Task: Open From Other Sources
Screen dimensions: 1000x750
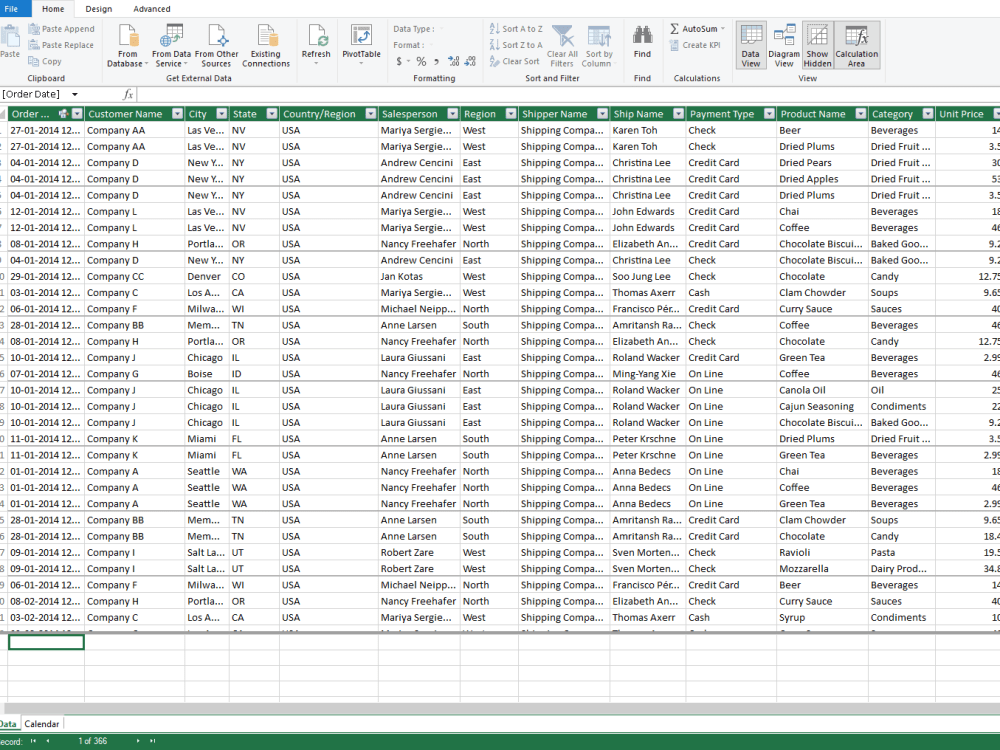Action: click(x=216, y=46)
